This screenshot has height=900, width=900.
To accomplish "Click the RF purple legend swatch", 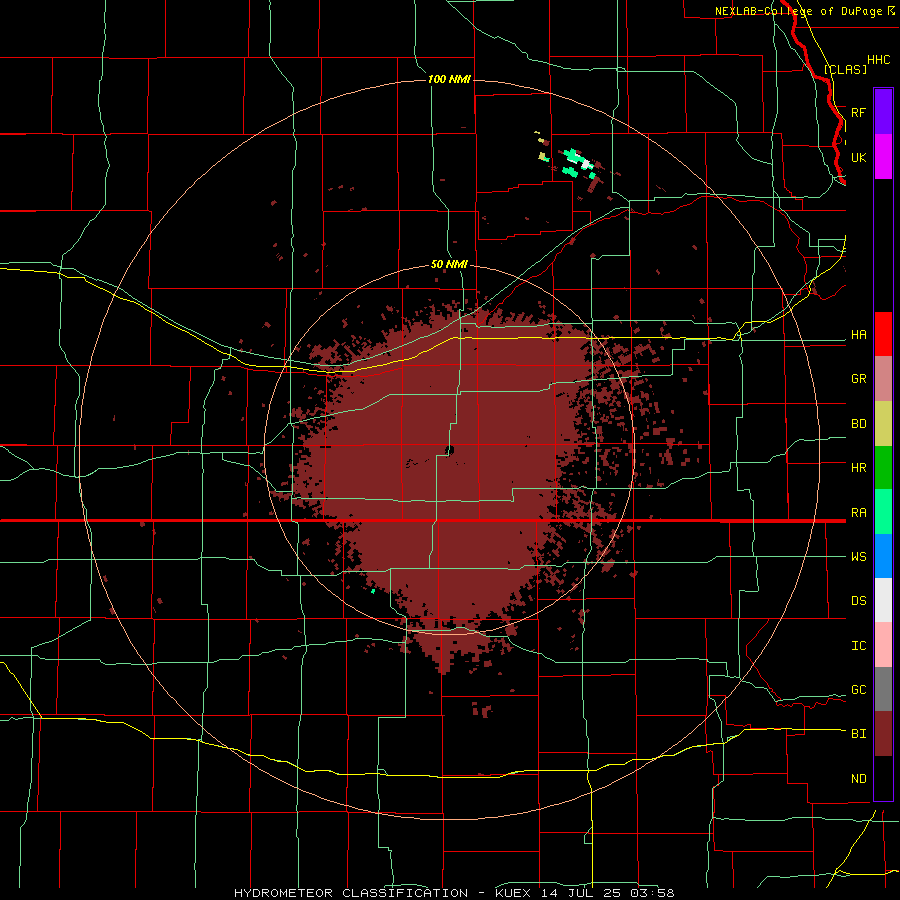I will coord(883,112).
